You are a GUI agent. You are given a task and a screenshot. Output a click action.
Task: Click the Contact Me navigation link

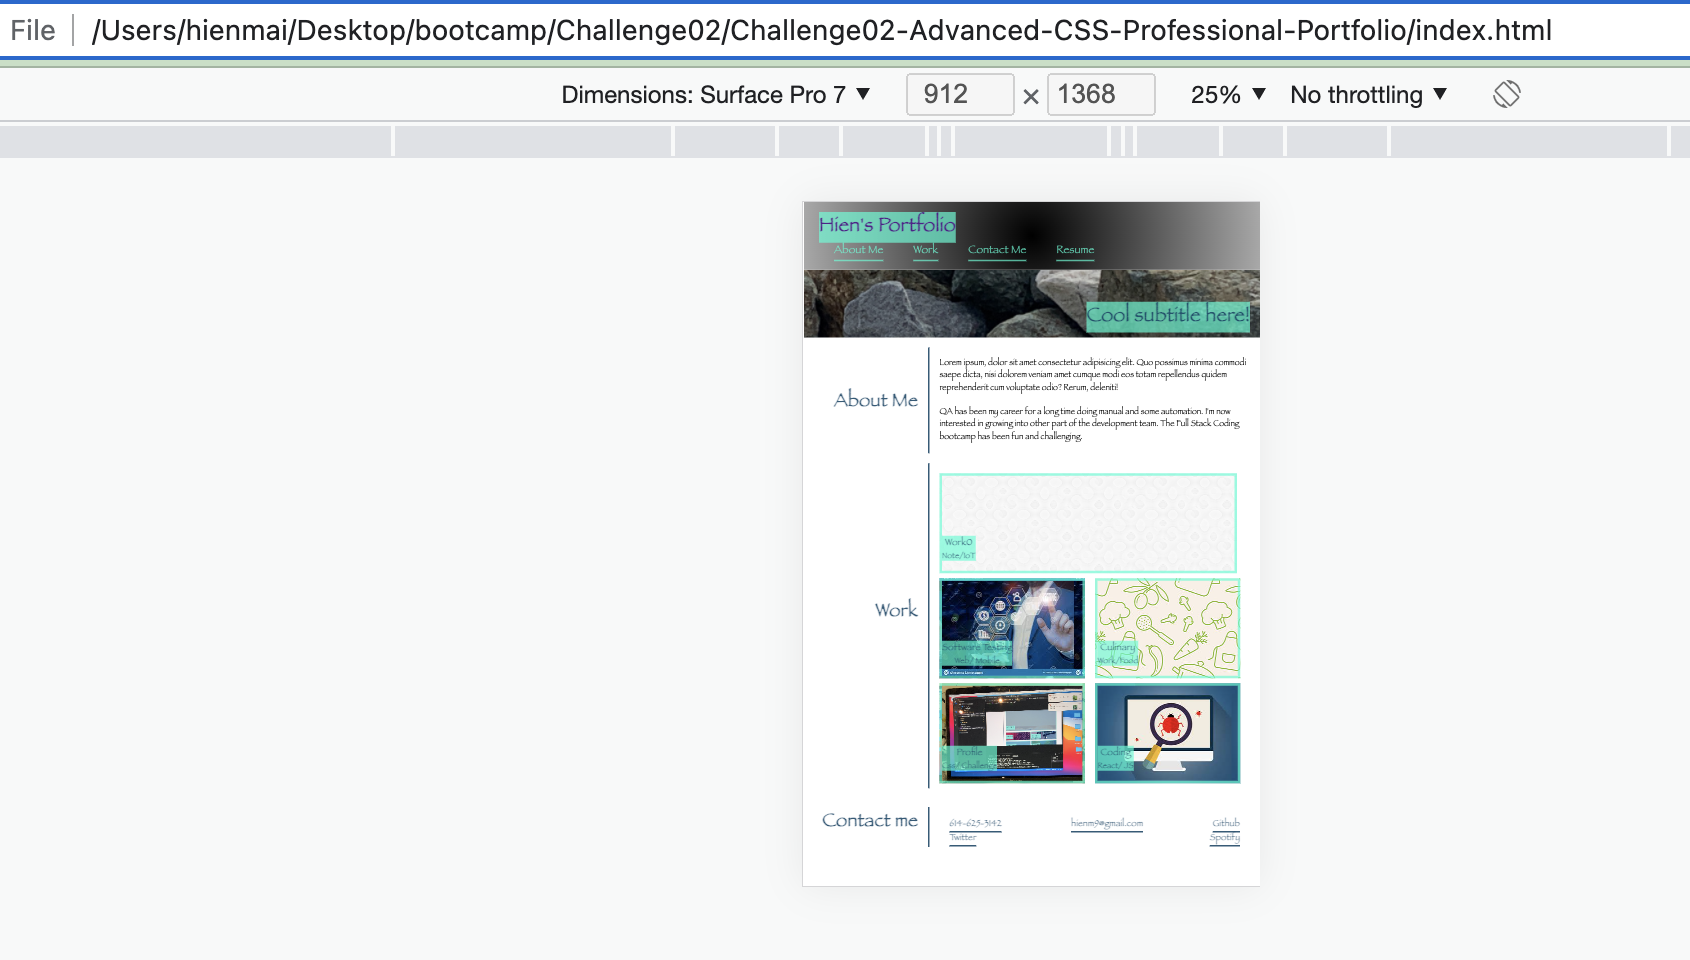pyautogui.click(x=996, y=250)
